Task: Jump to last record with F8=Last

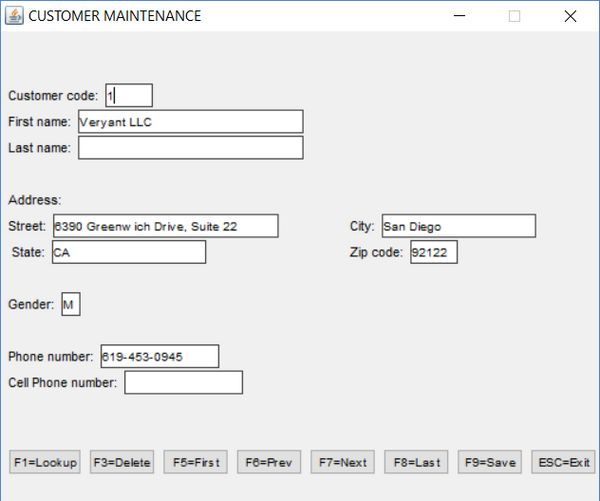Action: click(416, 462)
